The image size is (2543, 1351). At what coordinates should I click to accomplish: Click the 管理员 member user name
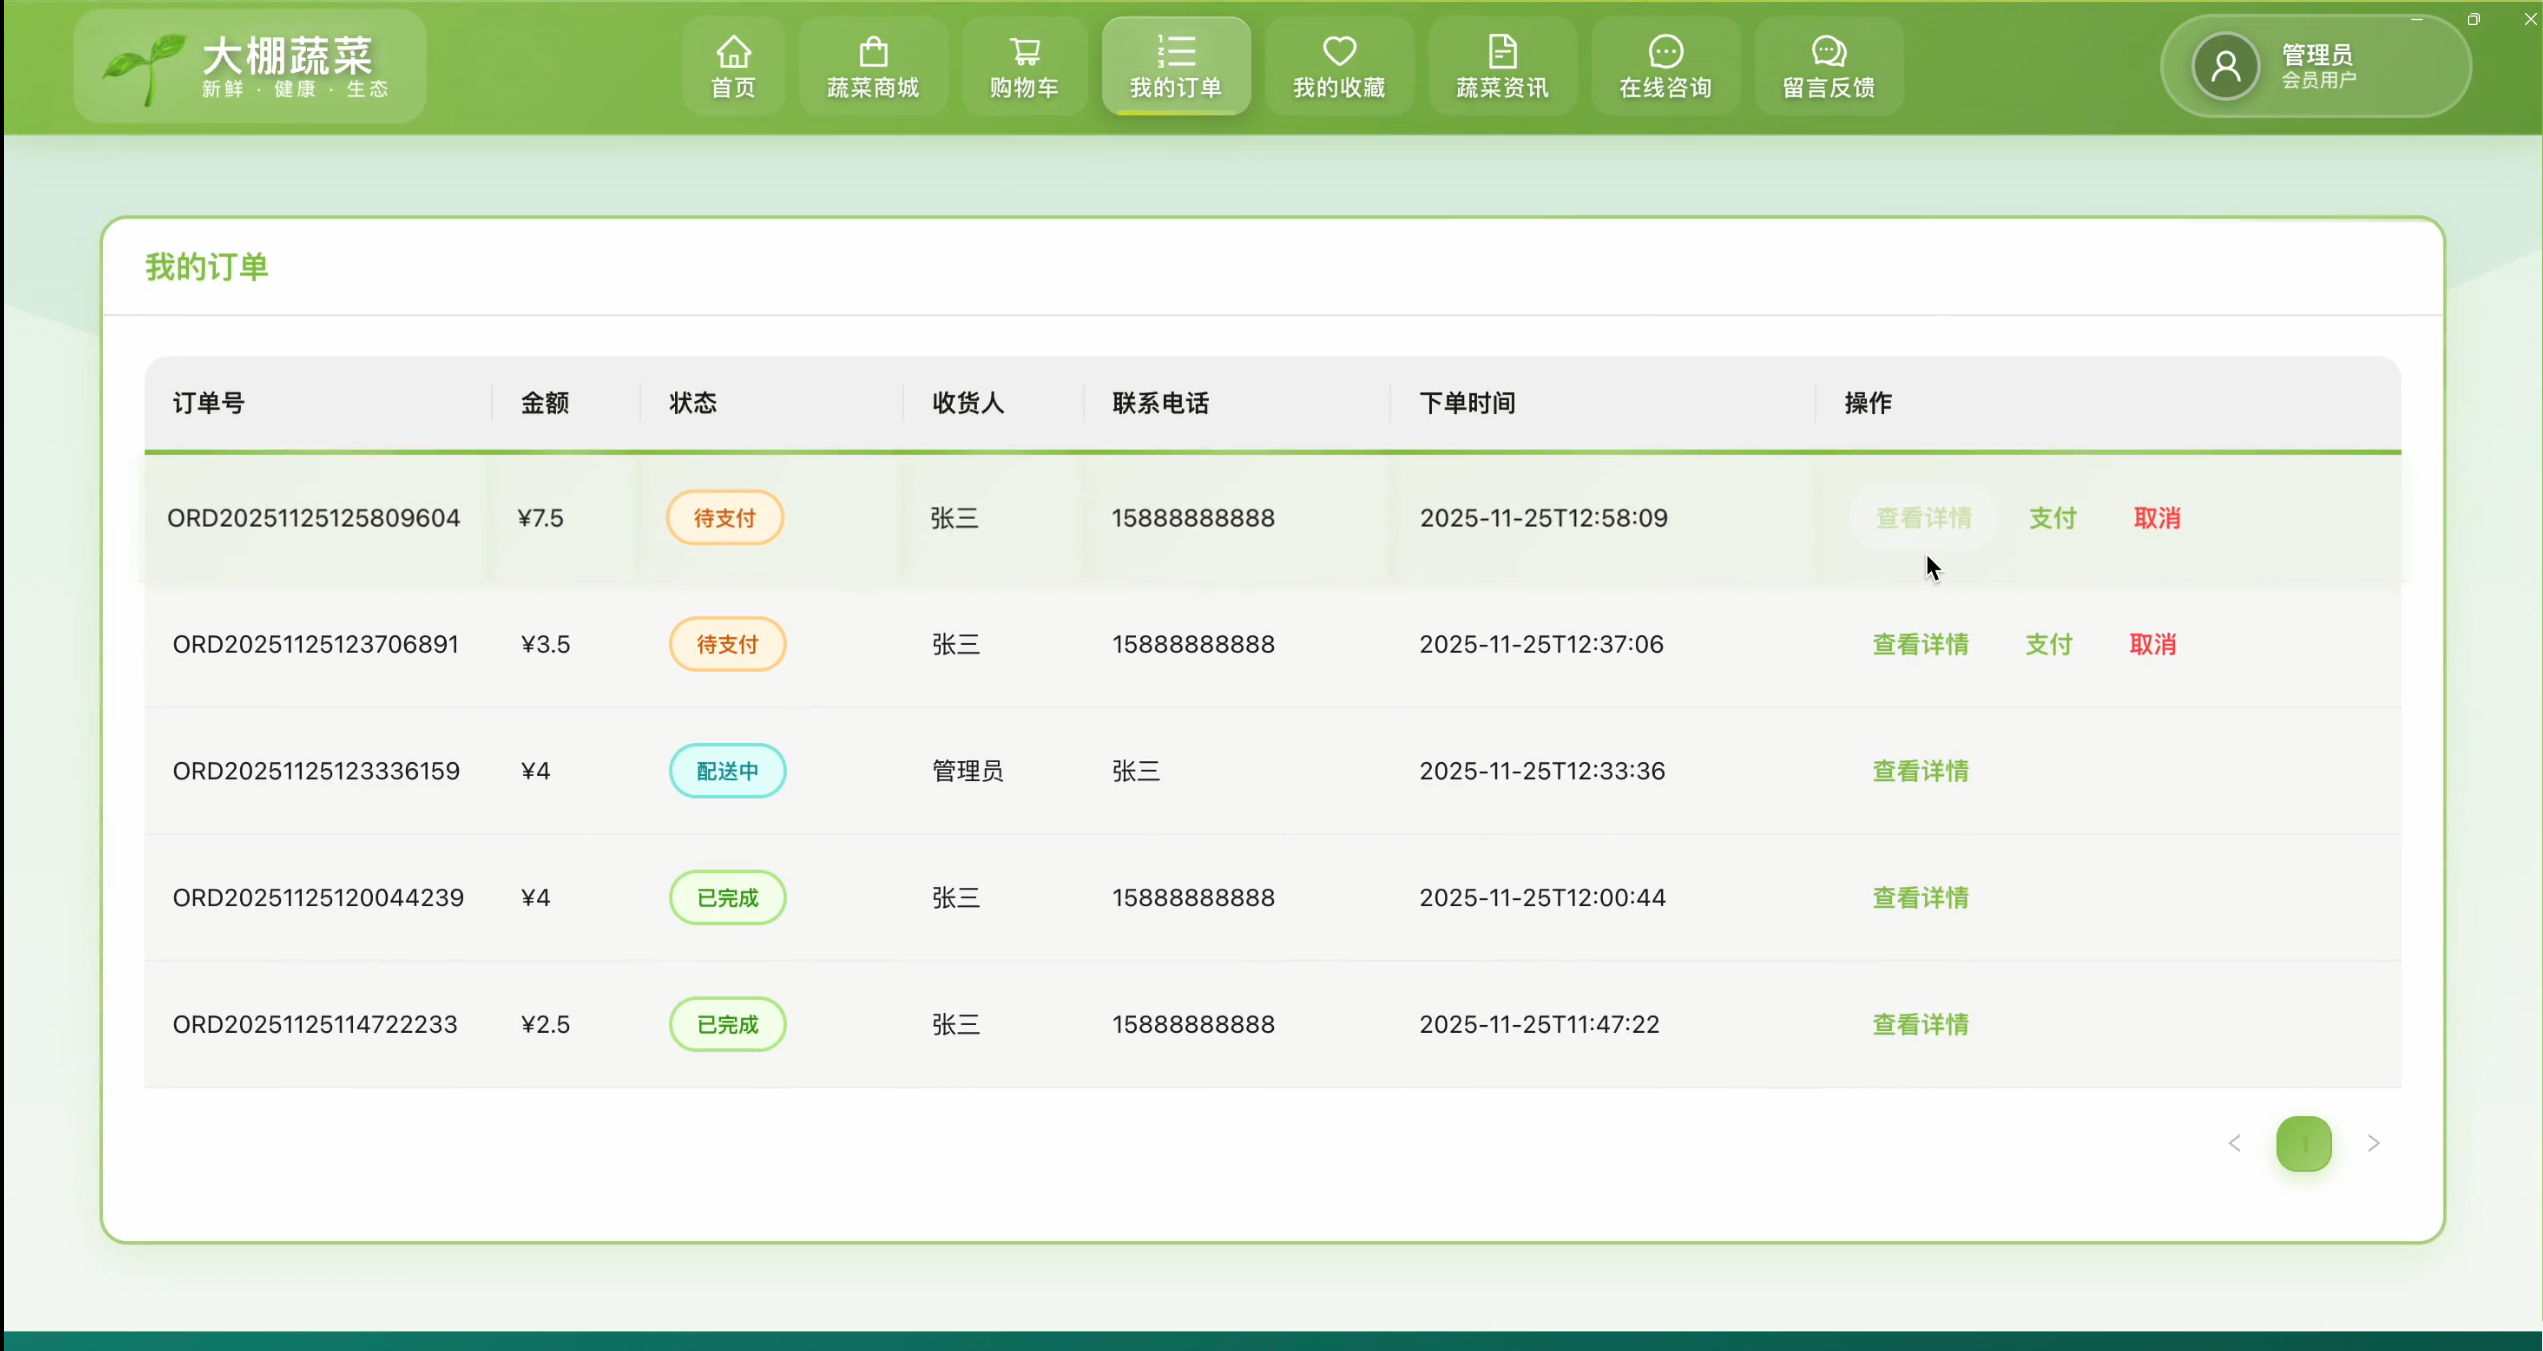tap(2316, 55)
